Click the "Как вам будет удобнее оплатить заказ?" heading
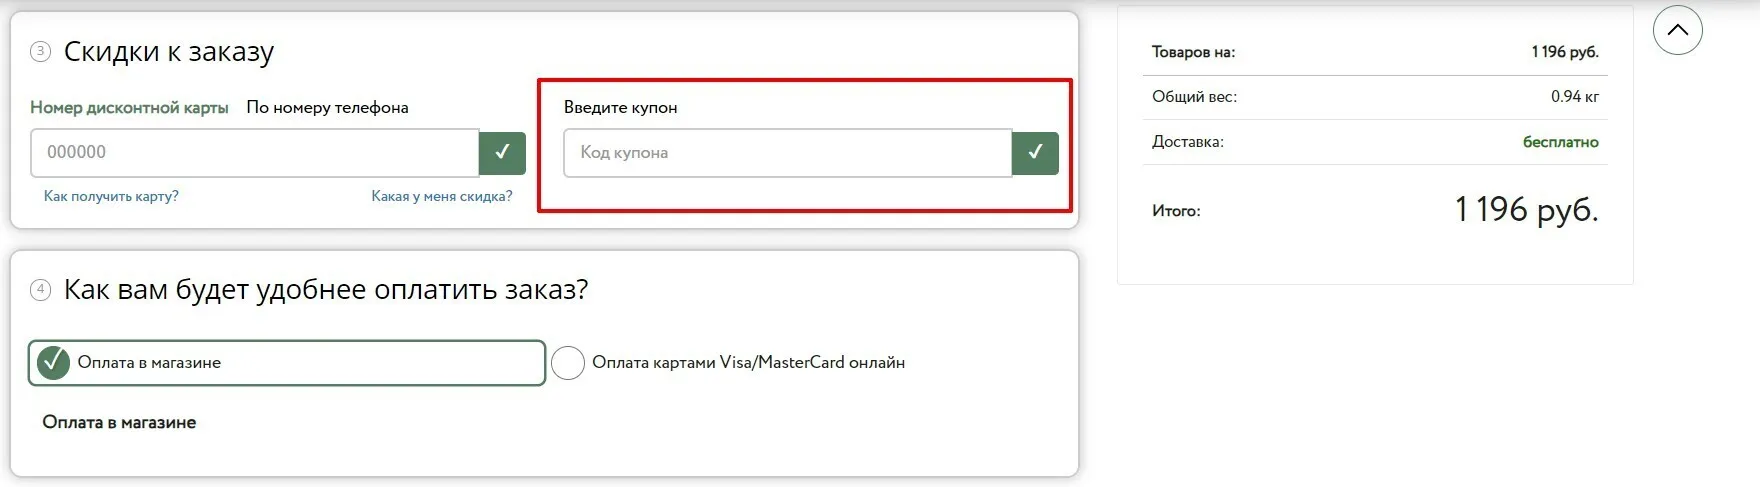 coord(326,290)
